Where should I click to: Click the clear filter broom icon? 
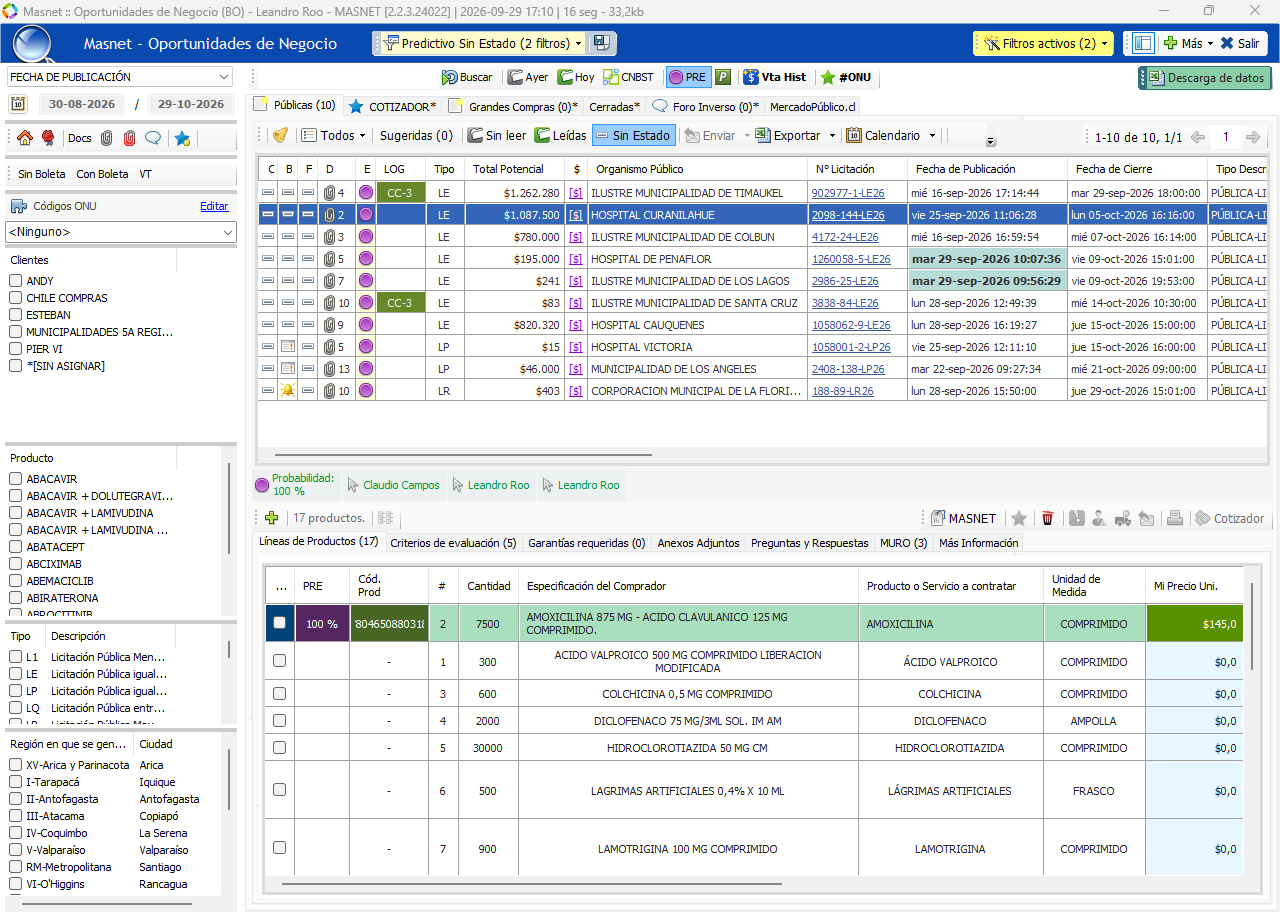(x=280, y=135)
